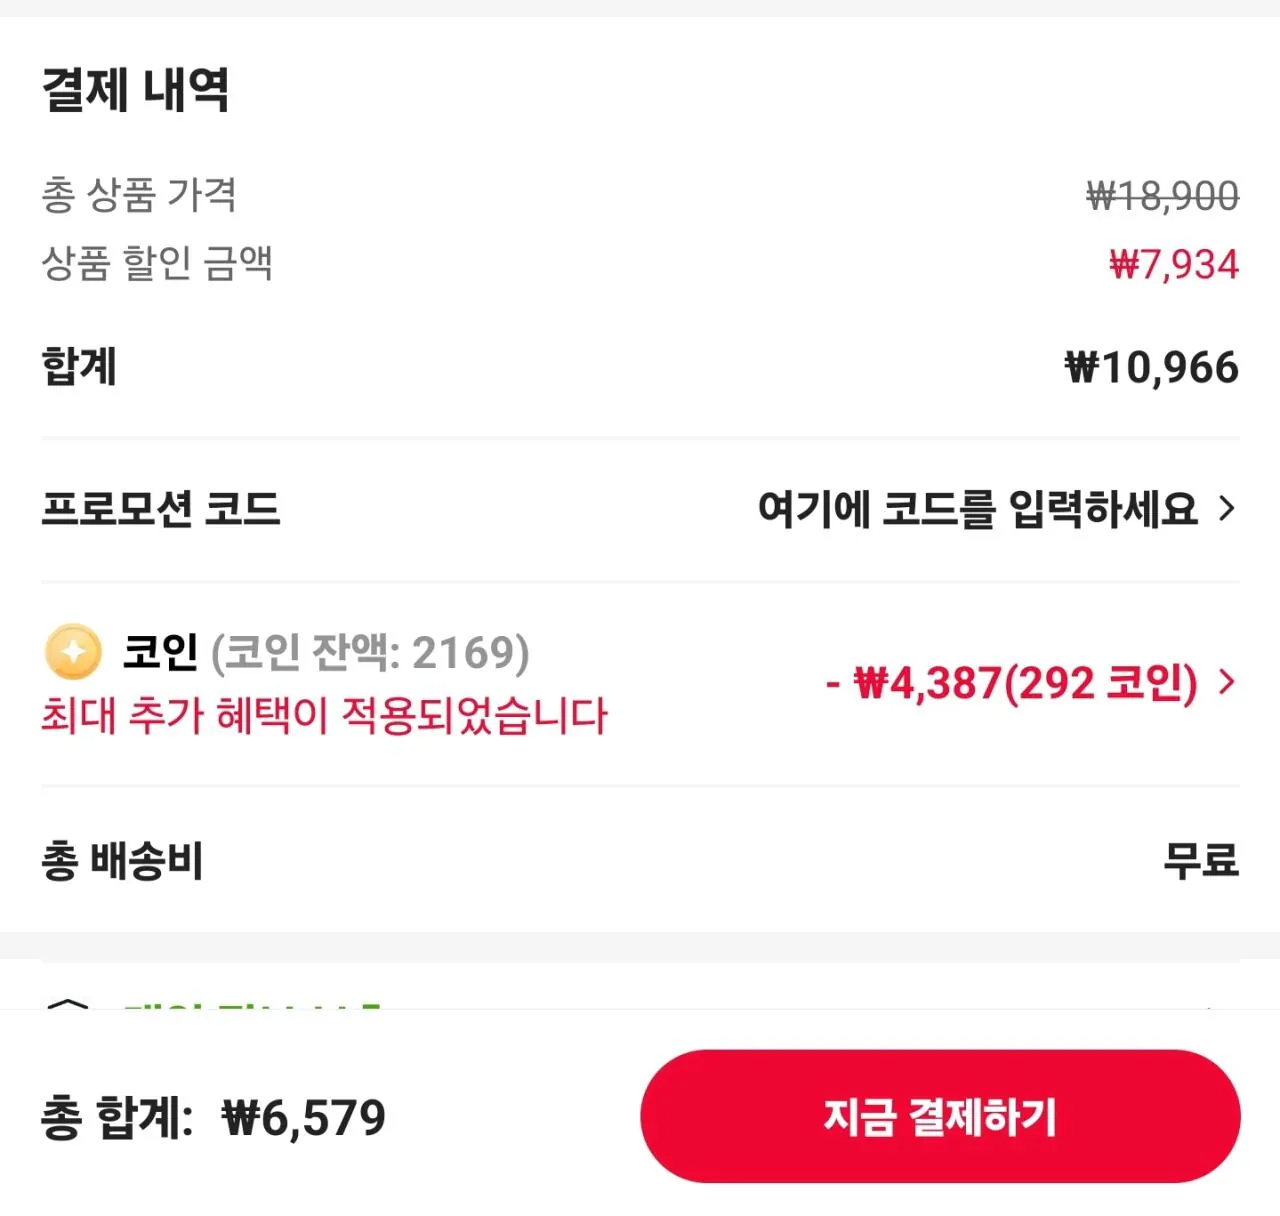This screenshot has height=1216, width=1280.
Task: Tap the 상품 할인 금액 label
Action: [157, 264]
